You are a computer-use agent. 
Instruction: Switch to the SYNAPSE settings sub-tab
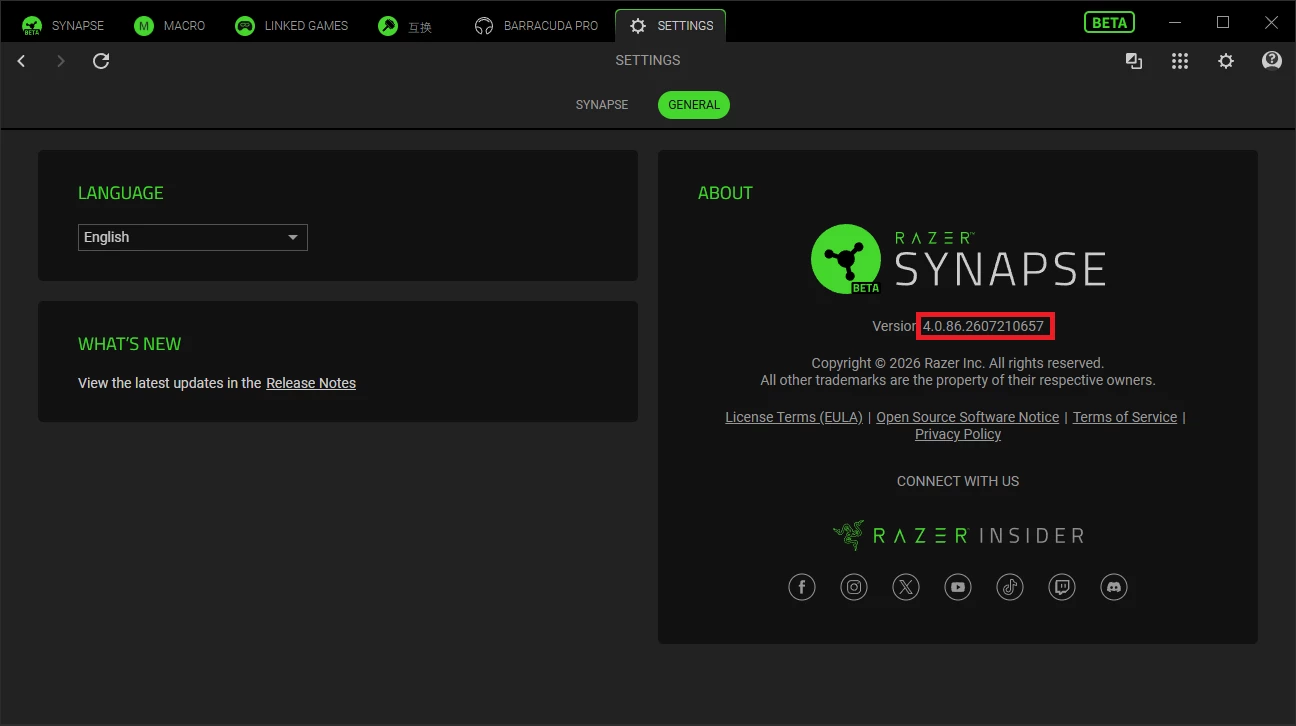602,105
